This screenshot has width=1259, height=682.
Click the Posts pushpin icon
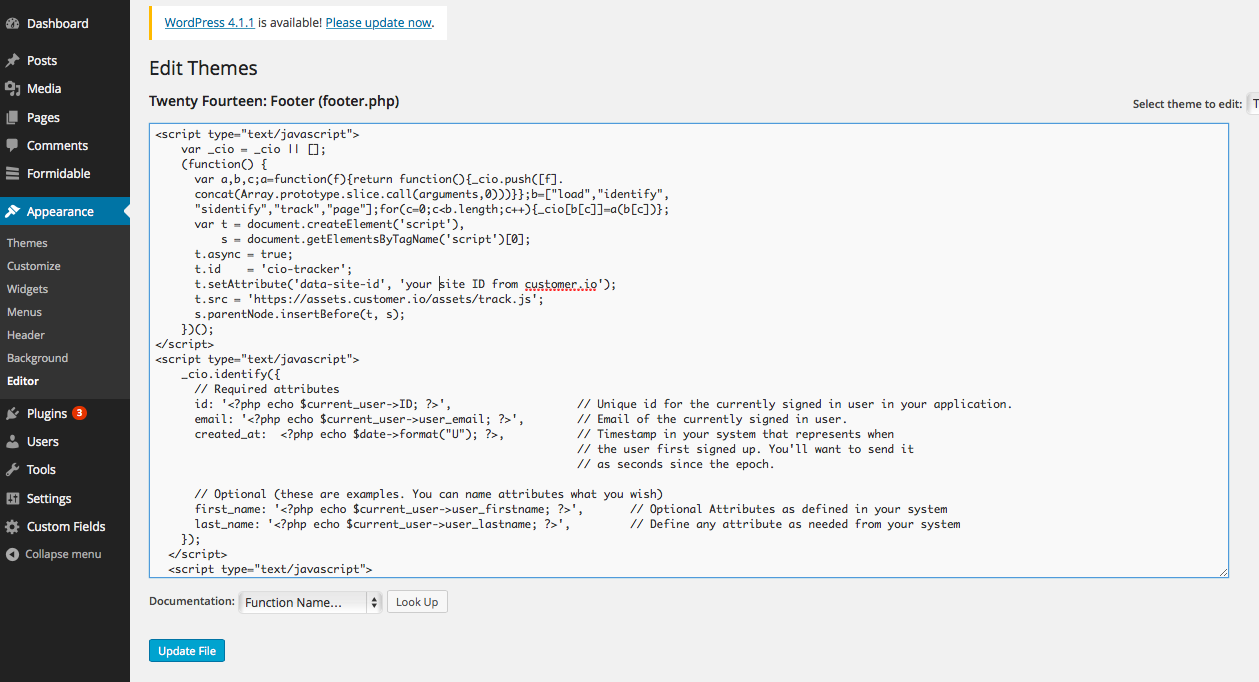point(13,61)
